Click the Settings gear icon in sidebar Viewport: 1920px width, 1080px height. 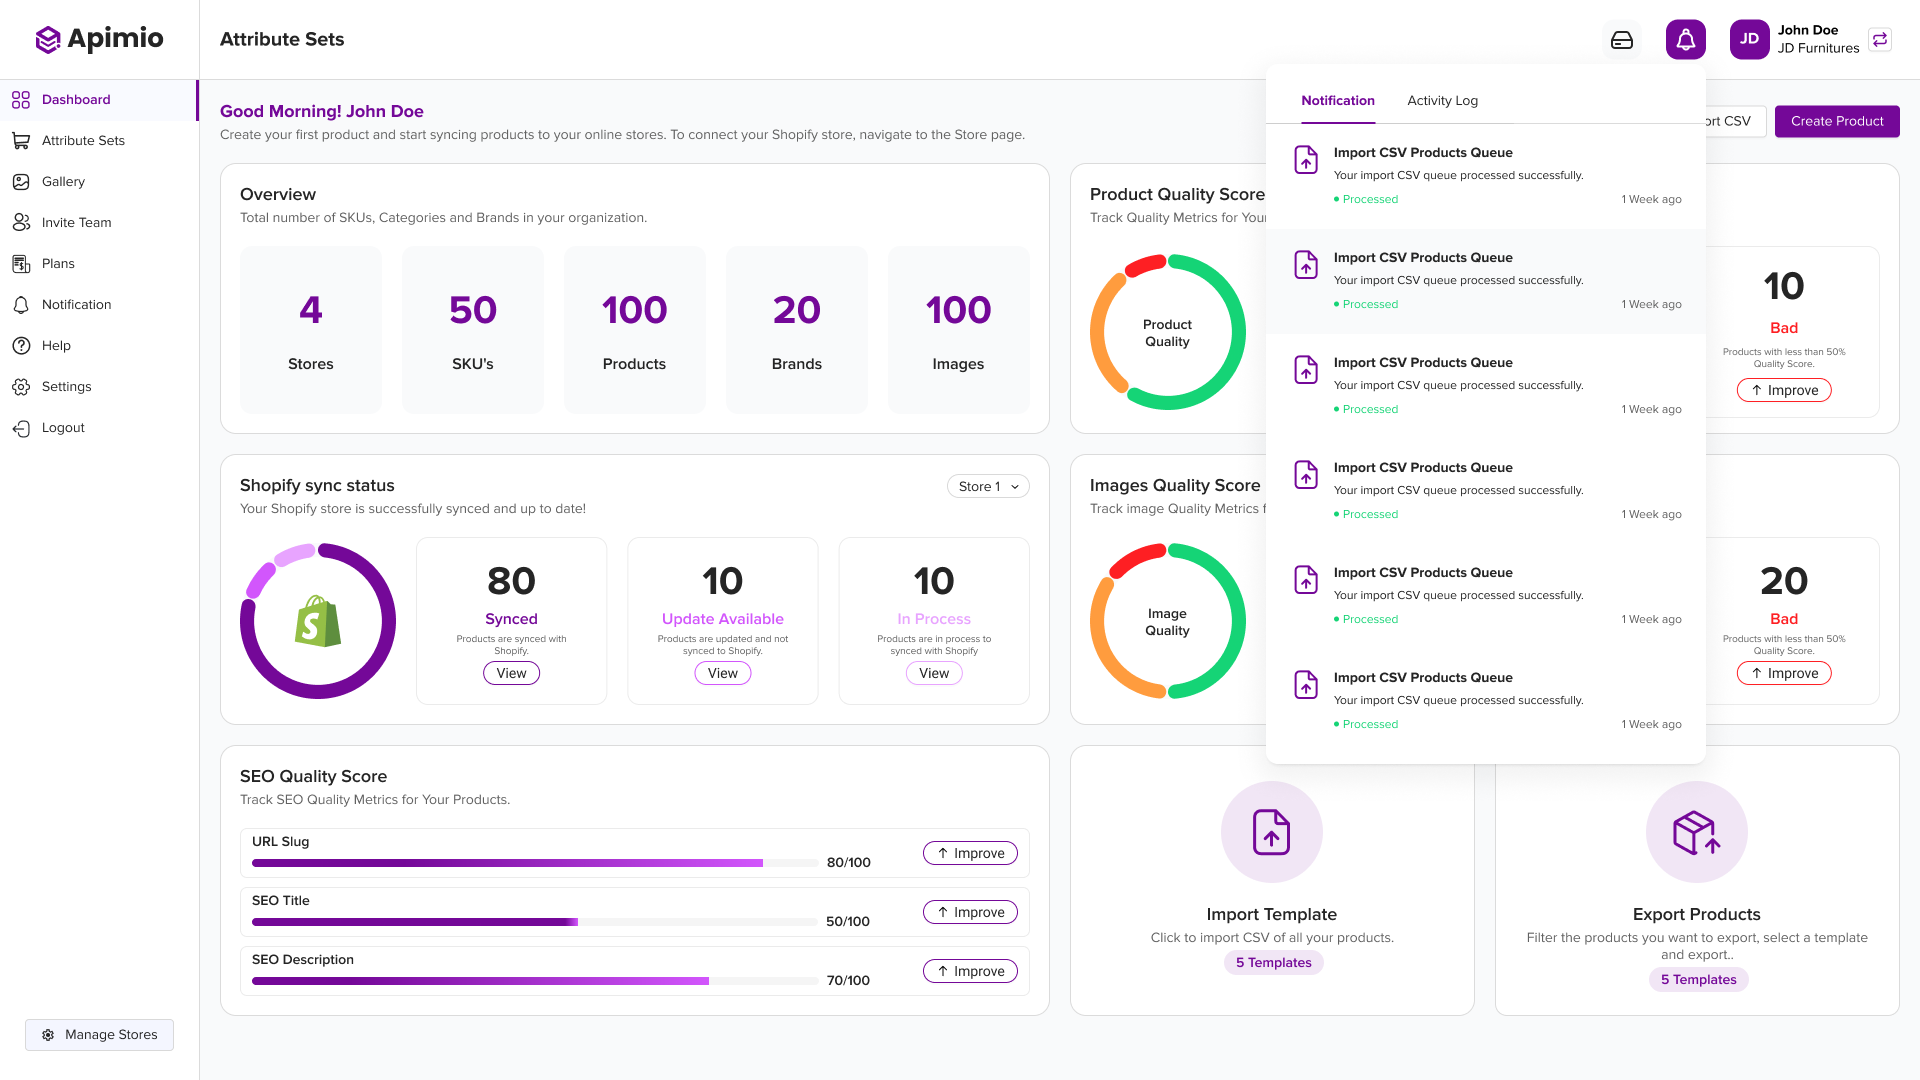tap(21, 387)
